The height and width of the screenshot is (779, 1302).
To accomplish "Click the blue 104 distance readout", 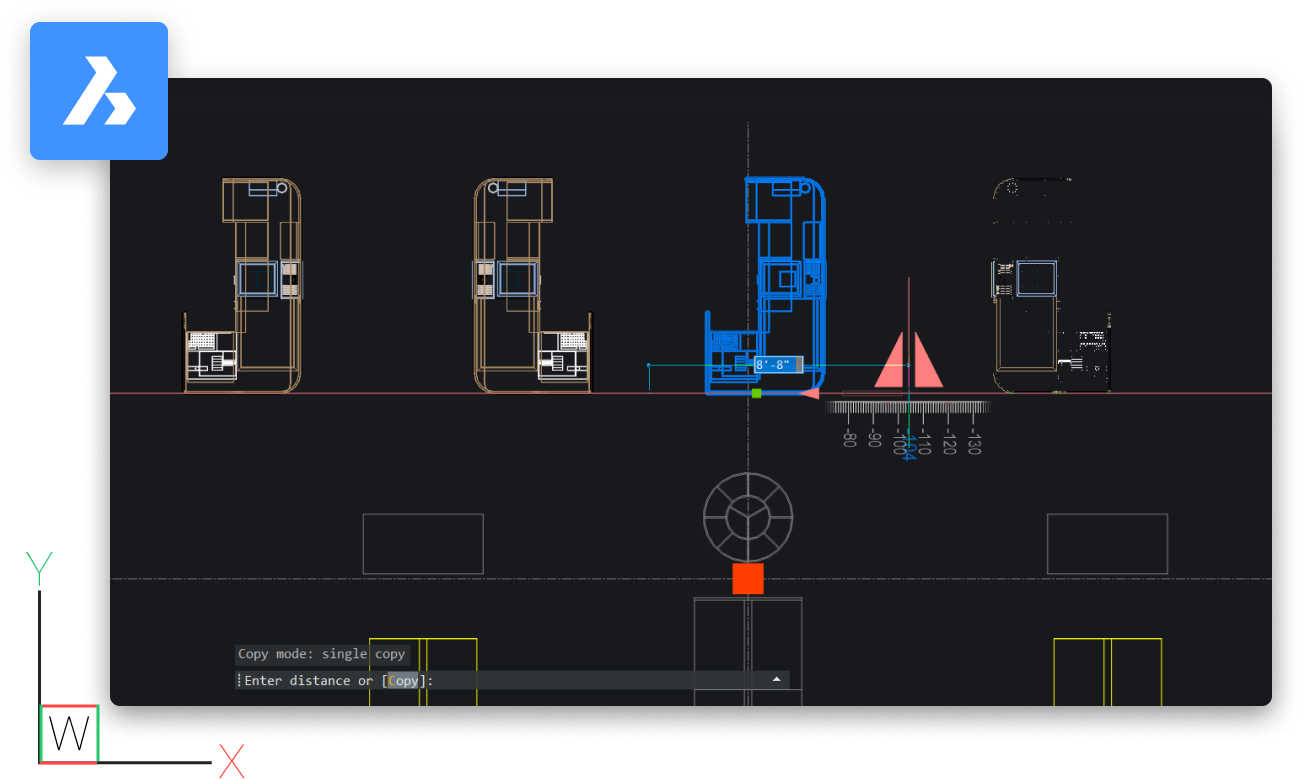I will pos(909,447).
